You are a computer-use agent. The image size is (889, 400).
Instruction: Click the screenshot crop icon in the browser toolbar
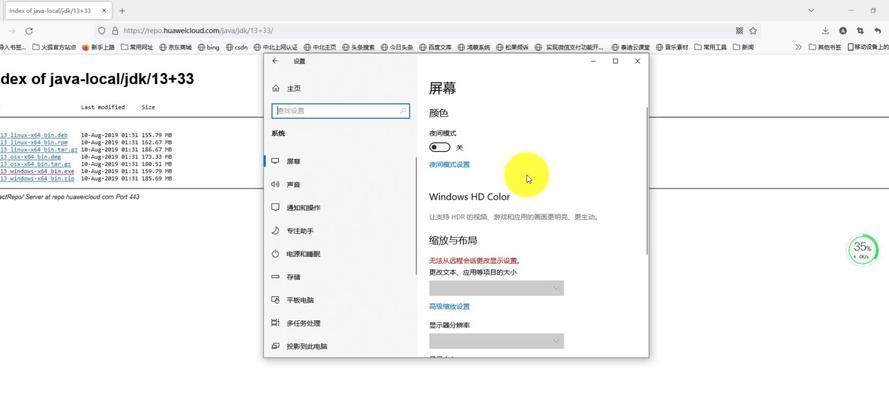pyautogui.click(x=860, y=31)
